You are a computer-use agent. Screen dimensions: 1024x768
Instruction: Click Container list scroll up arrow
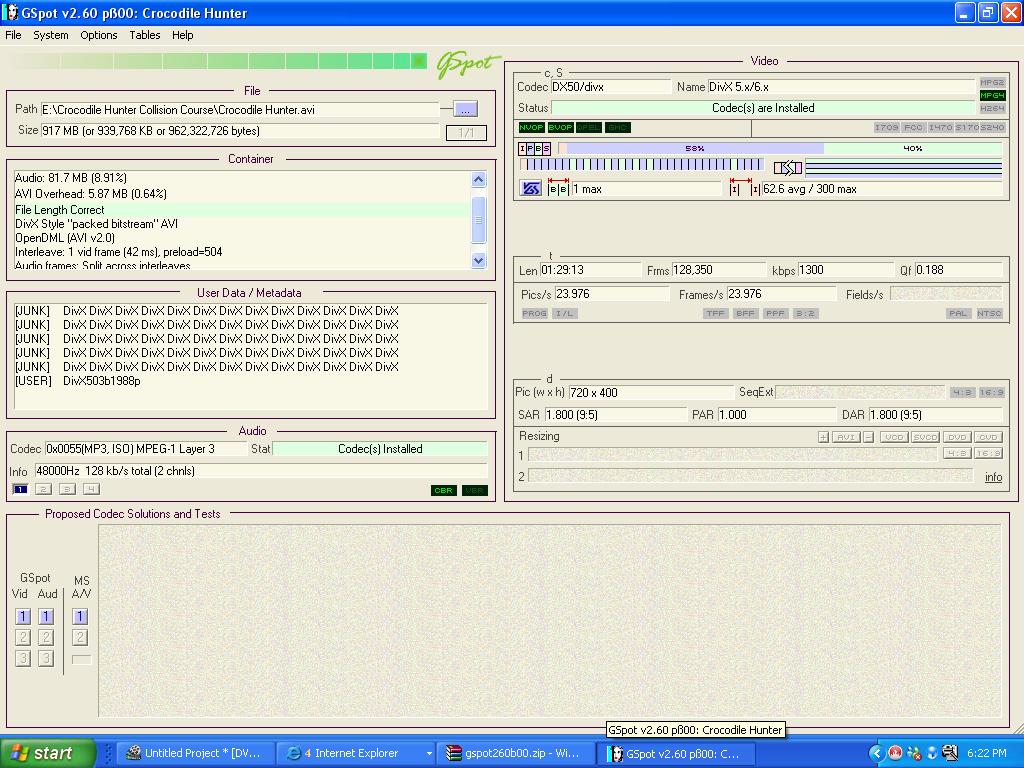478,180
